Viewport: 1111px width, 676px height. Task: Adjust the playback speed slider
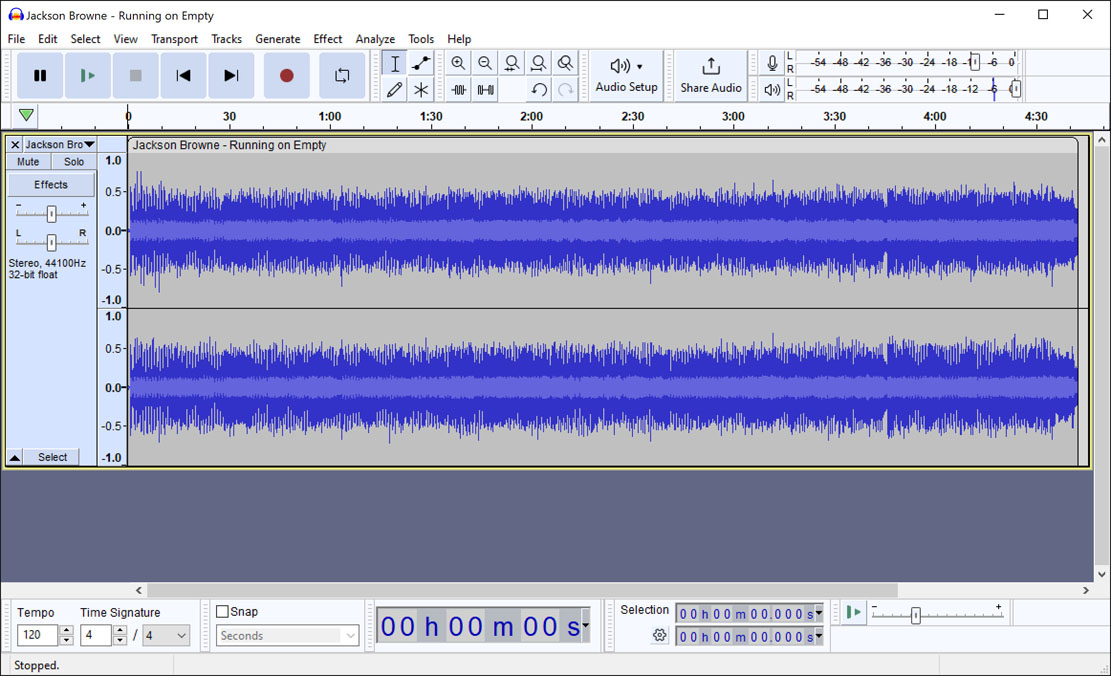point(915,615)
